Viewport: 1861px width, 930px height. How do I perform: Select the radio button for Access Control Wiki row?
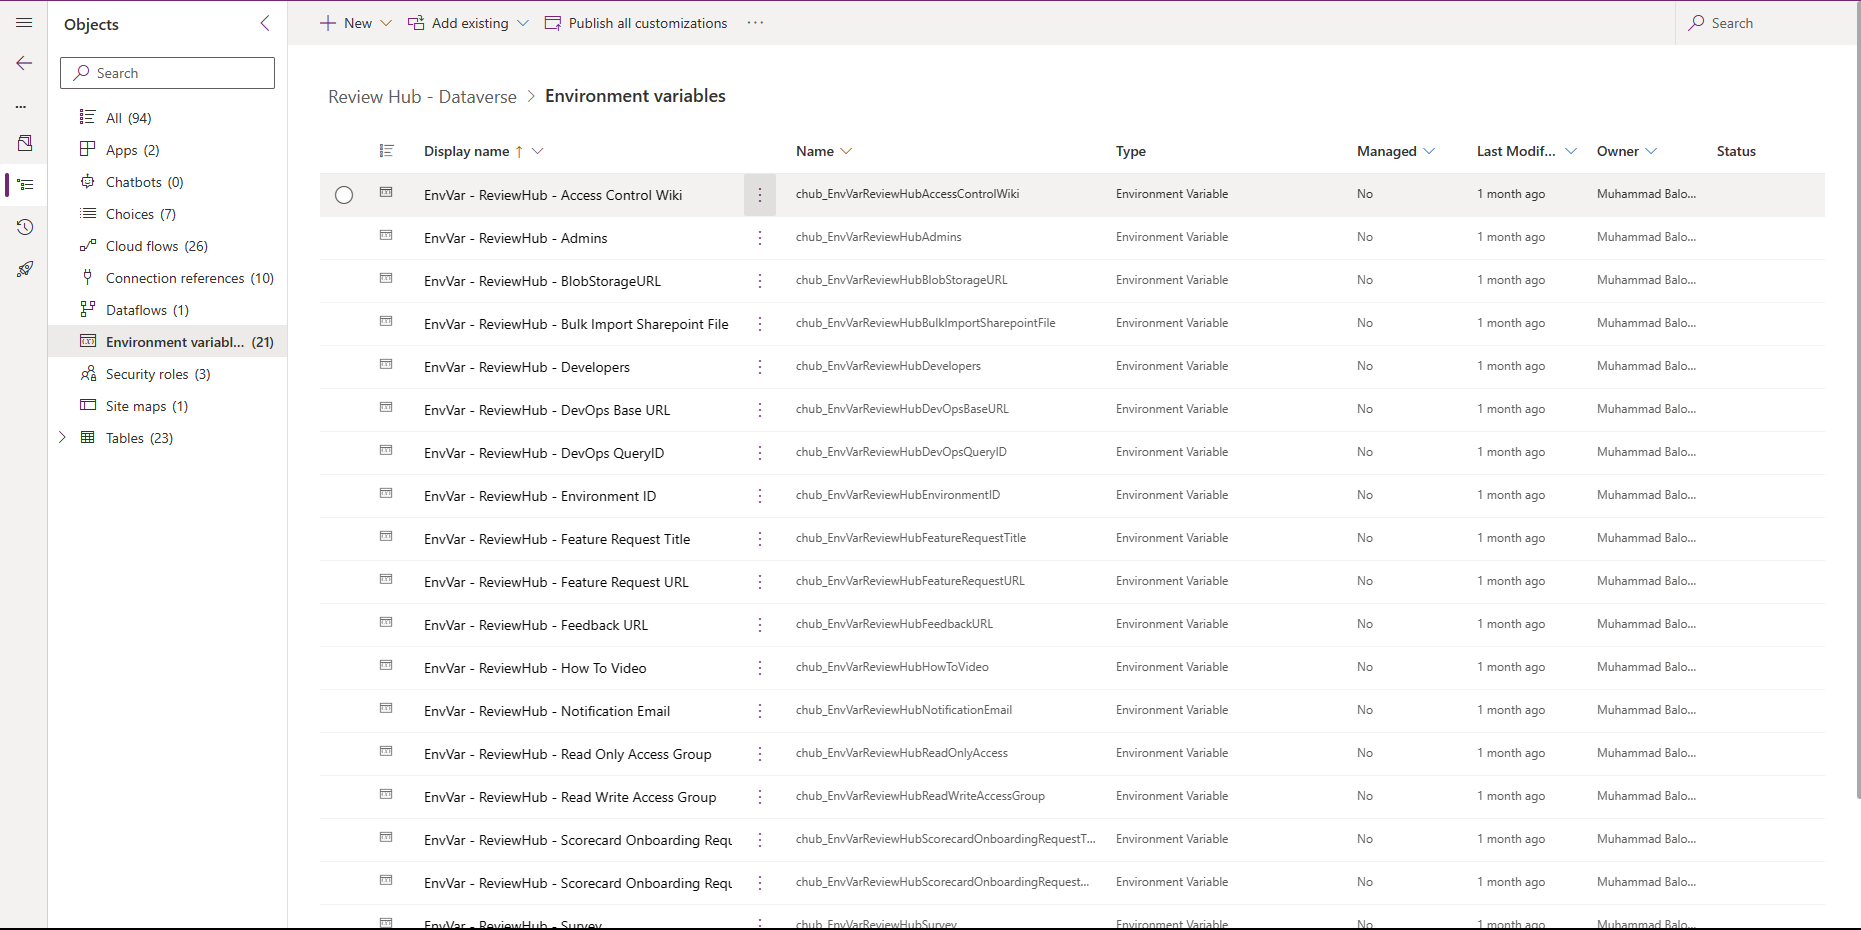point(344,195)
